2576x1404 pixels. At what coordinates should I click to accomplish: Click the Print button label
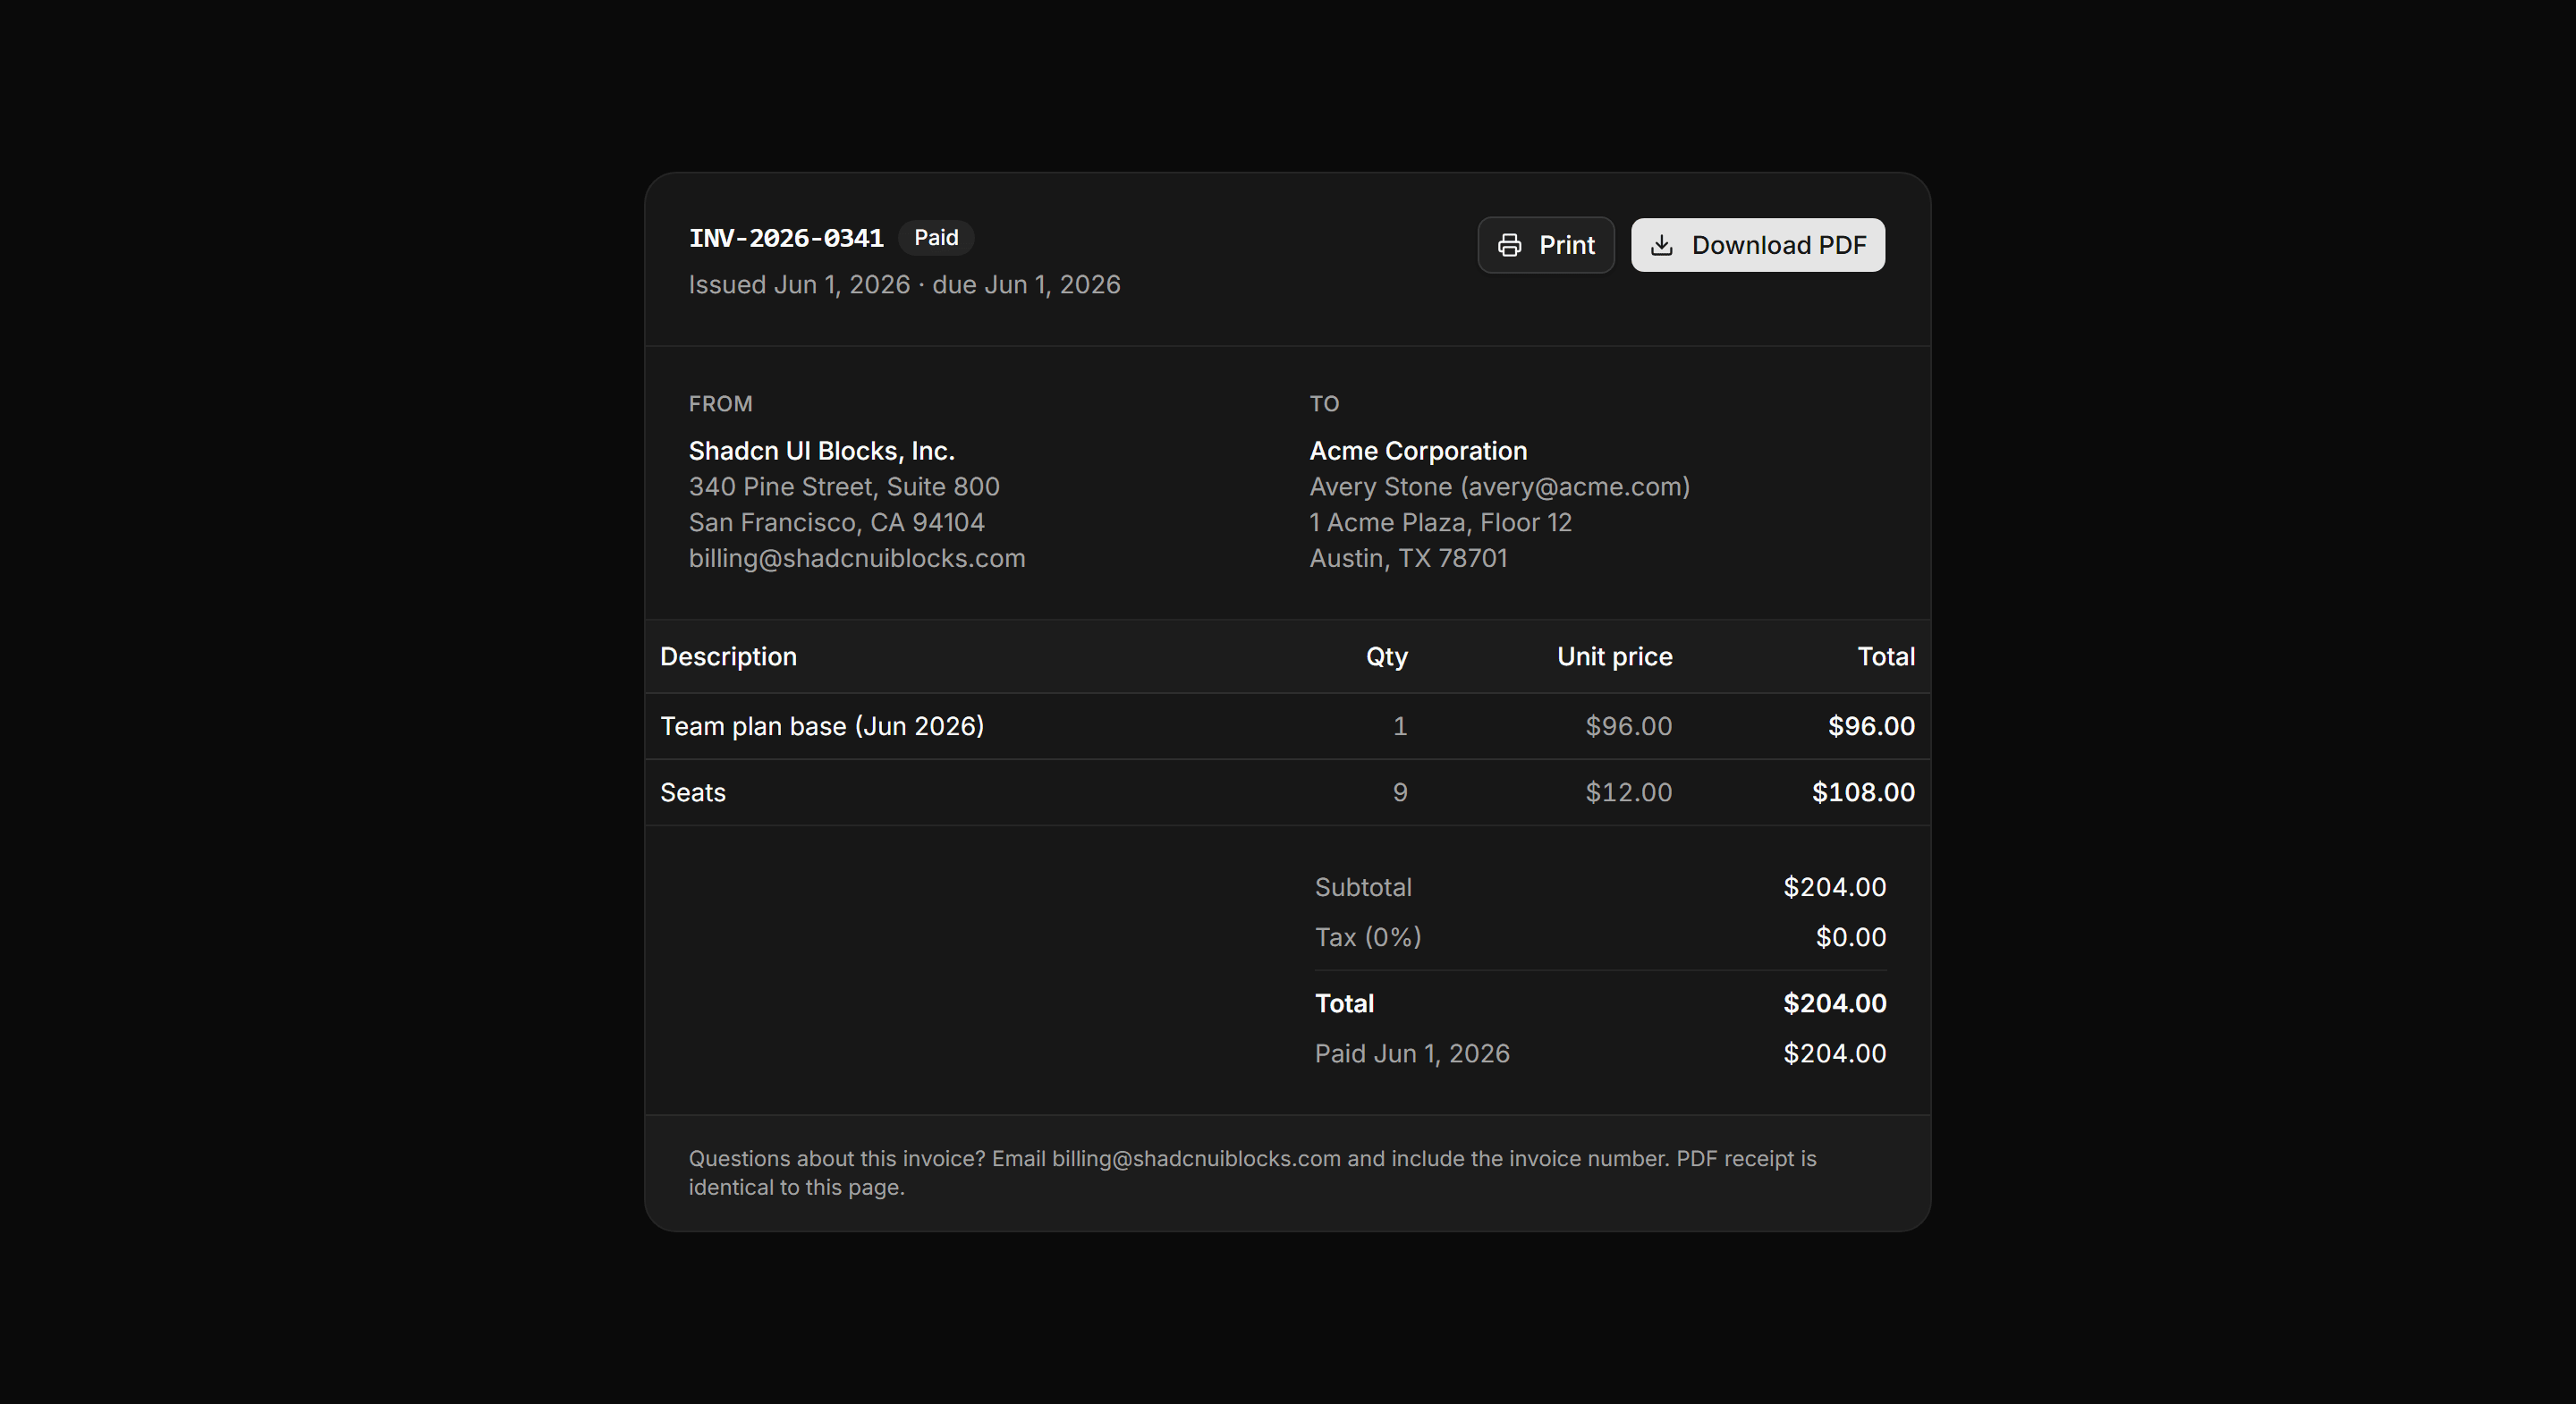point(1566,245)
